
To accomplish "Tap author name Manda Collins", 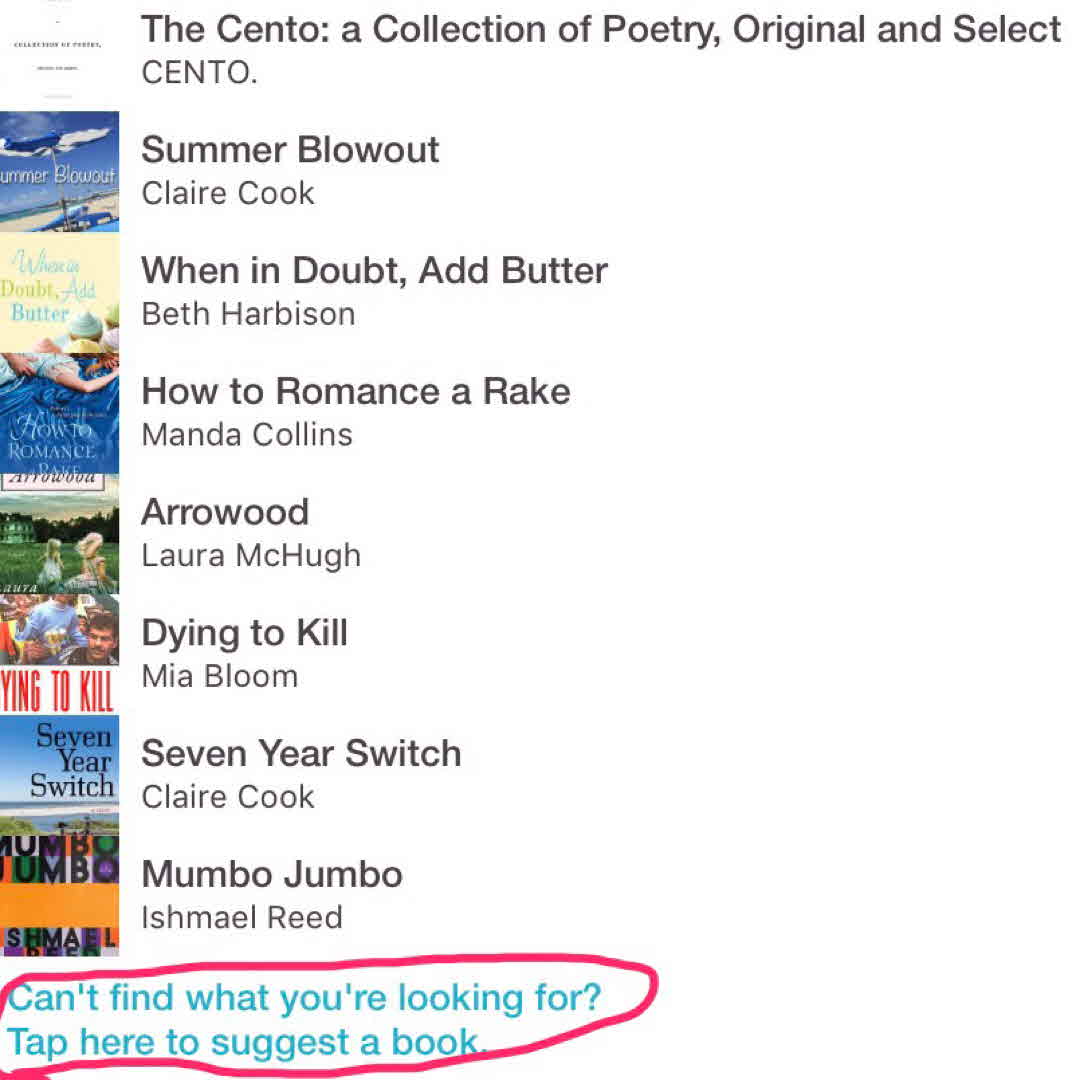I will tap(247, 435).
